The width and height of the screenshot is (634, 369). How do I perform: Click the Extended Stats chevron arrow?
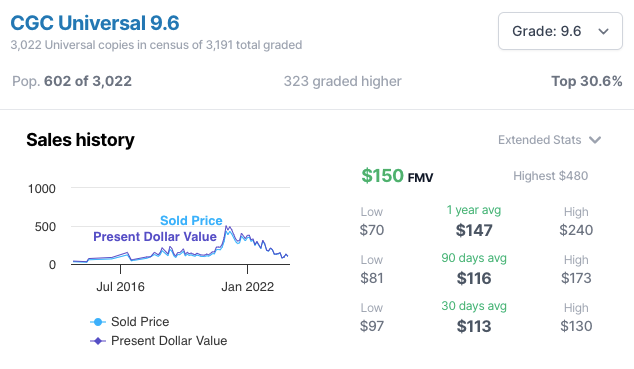(x=595, y=140)
